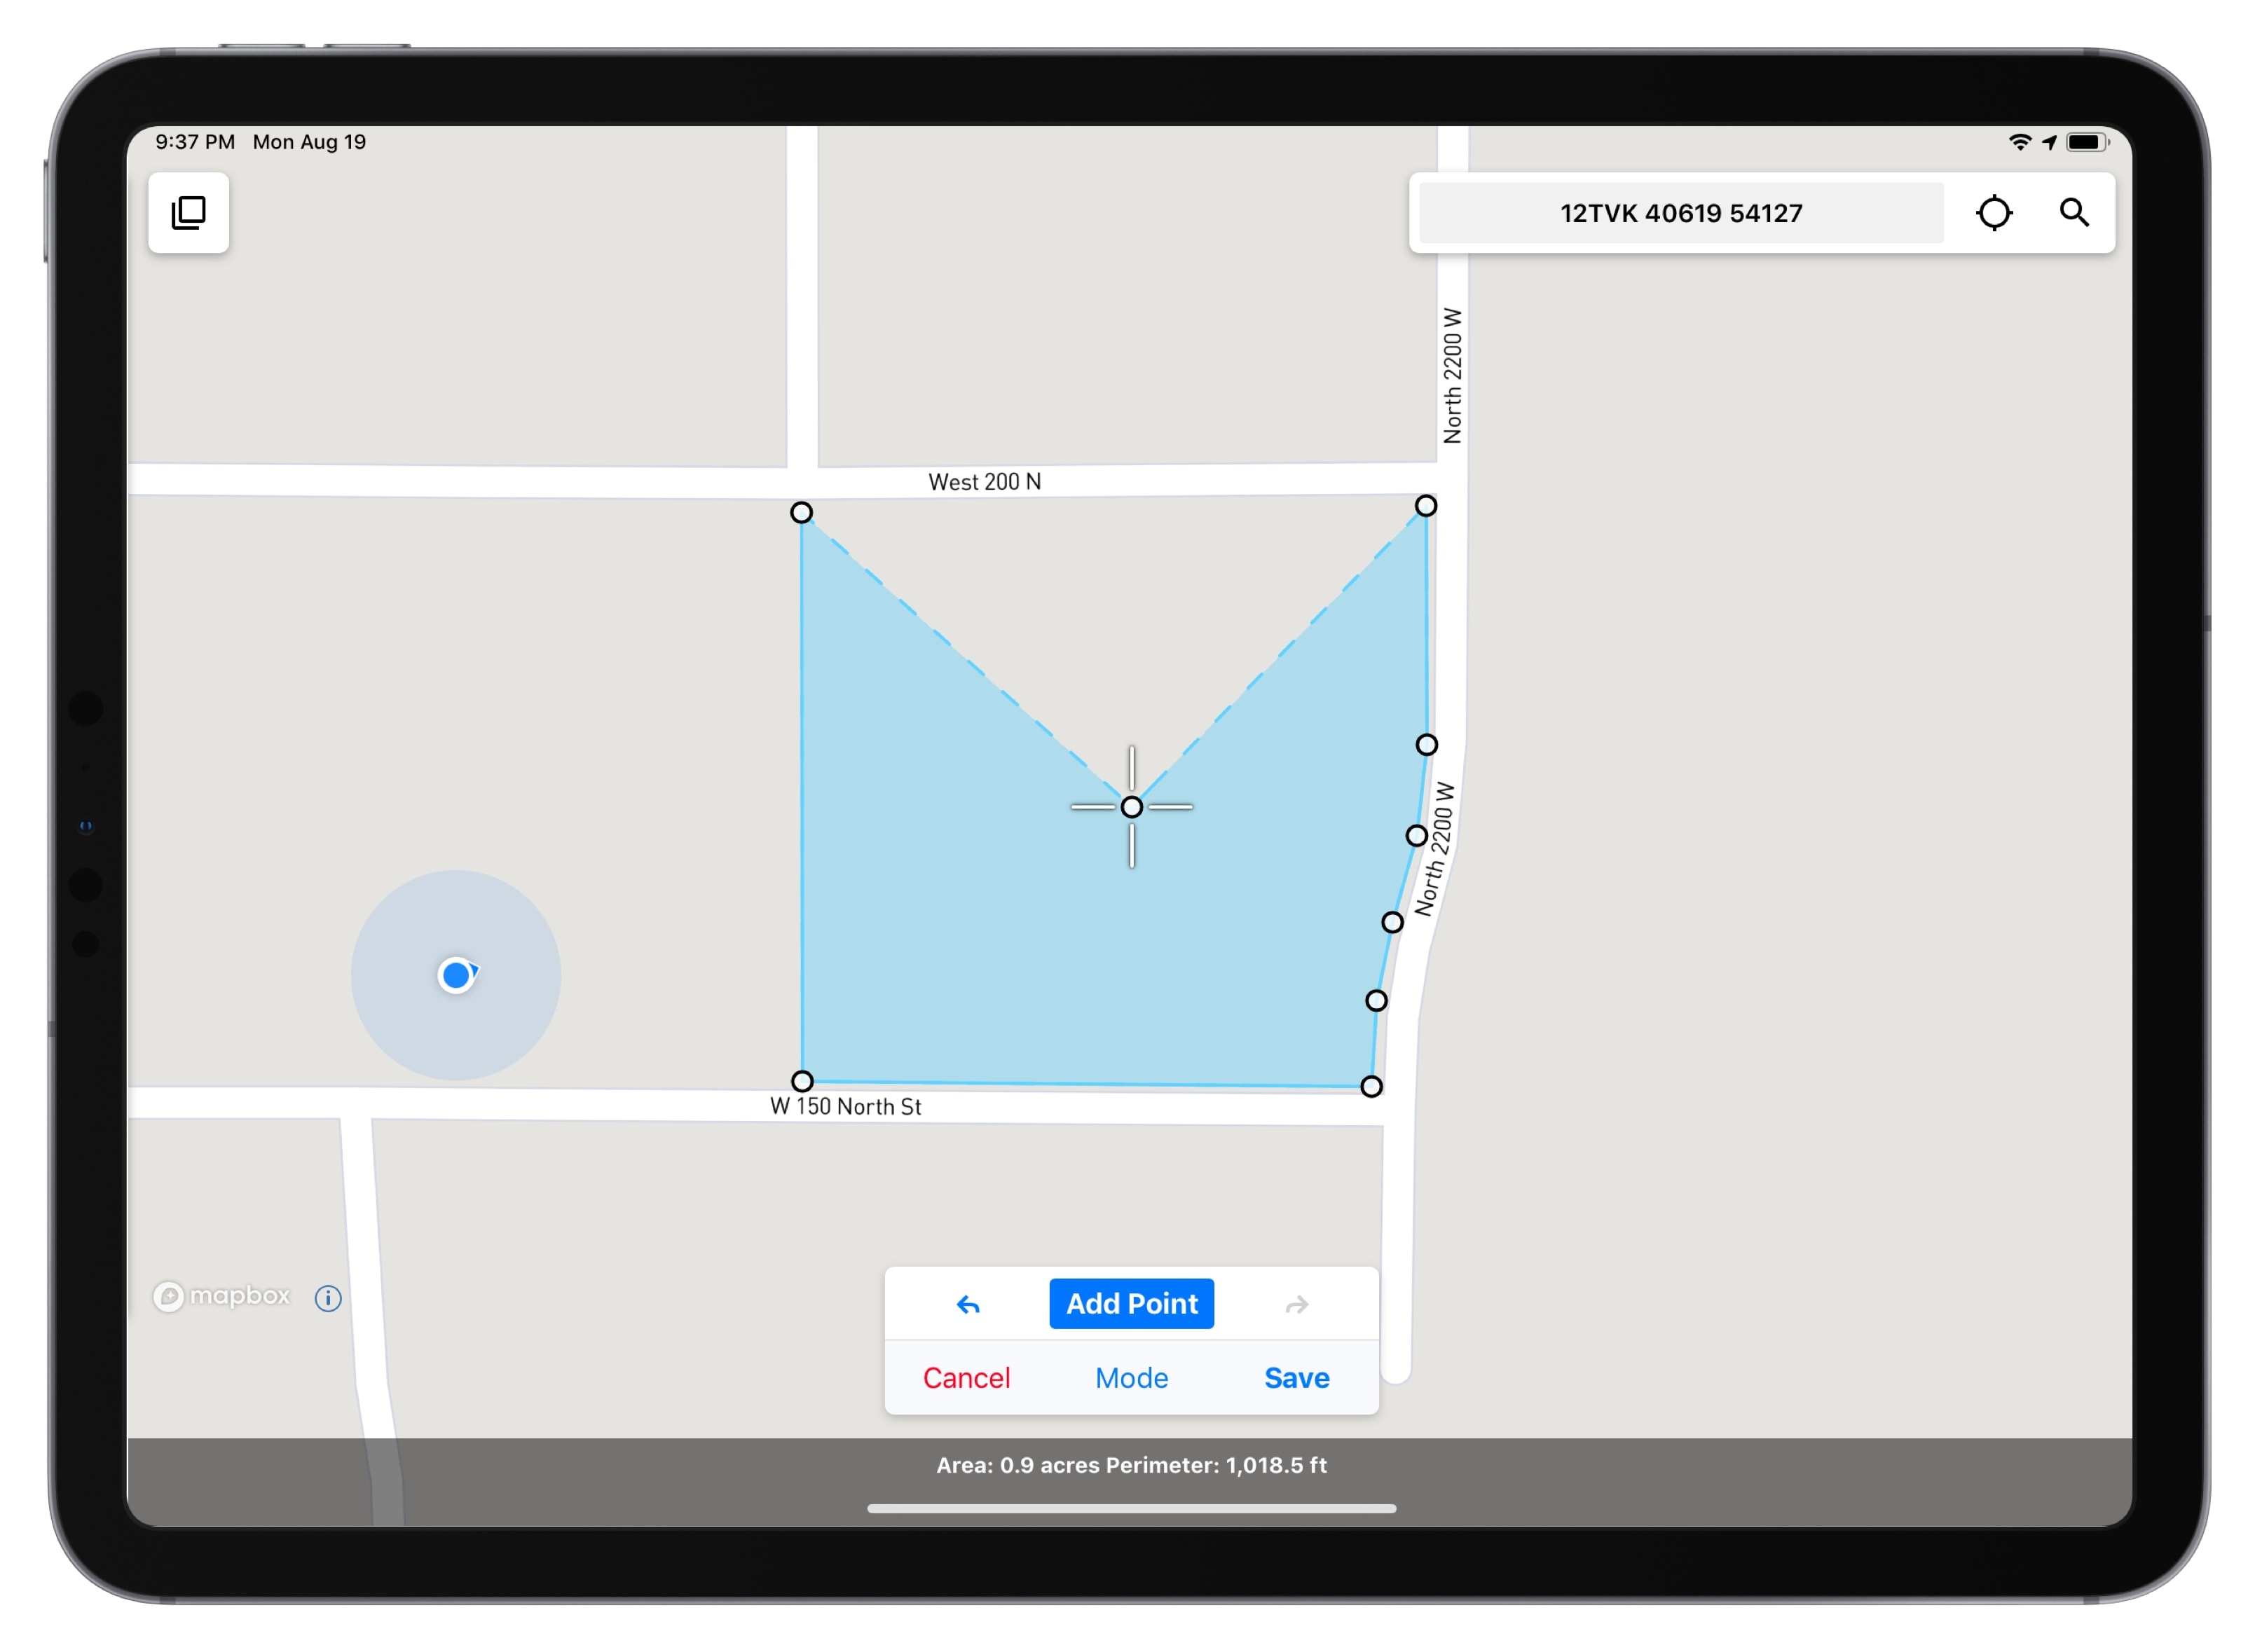This screenshot has height=1652, width=2262.
Task: Tap the W 150 North St road label
Action: [845, 1106]
